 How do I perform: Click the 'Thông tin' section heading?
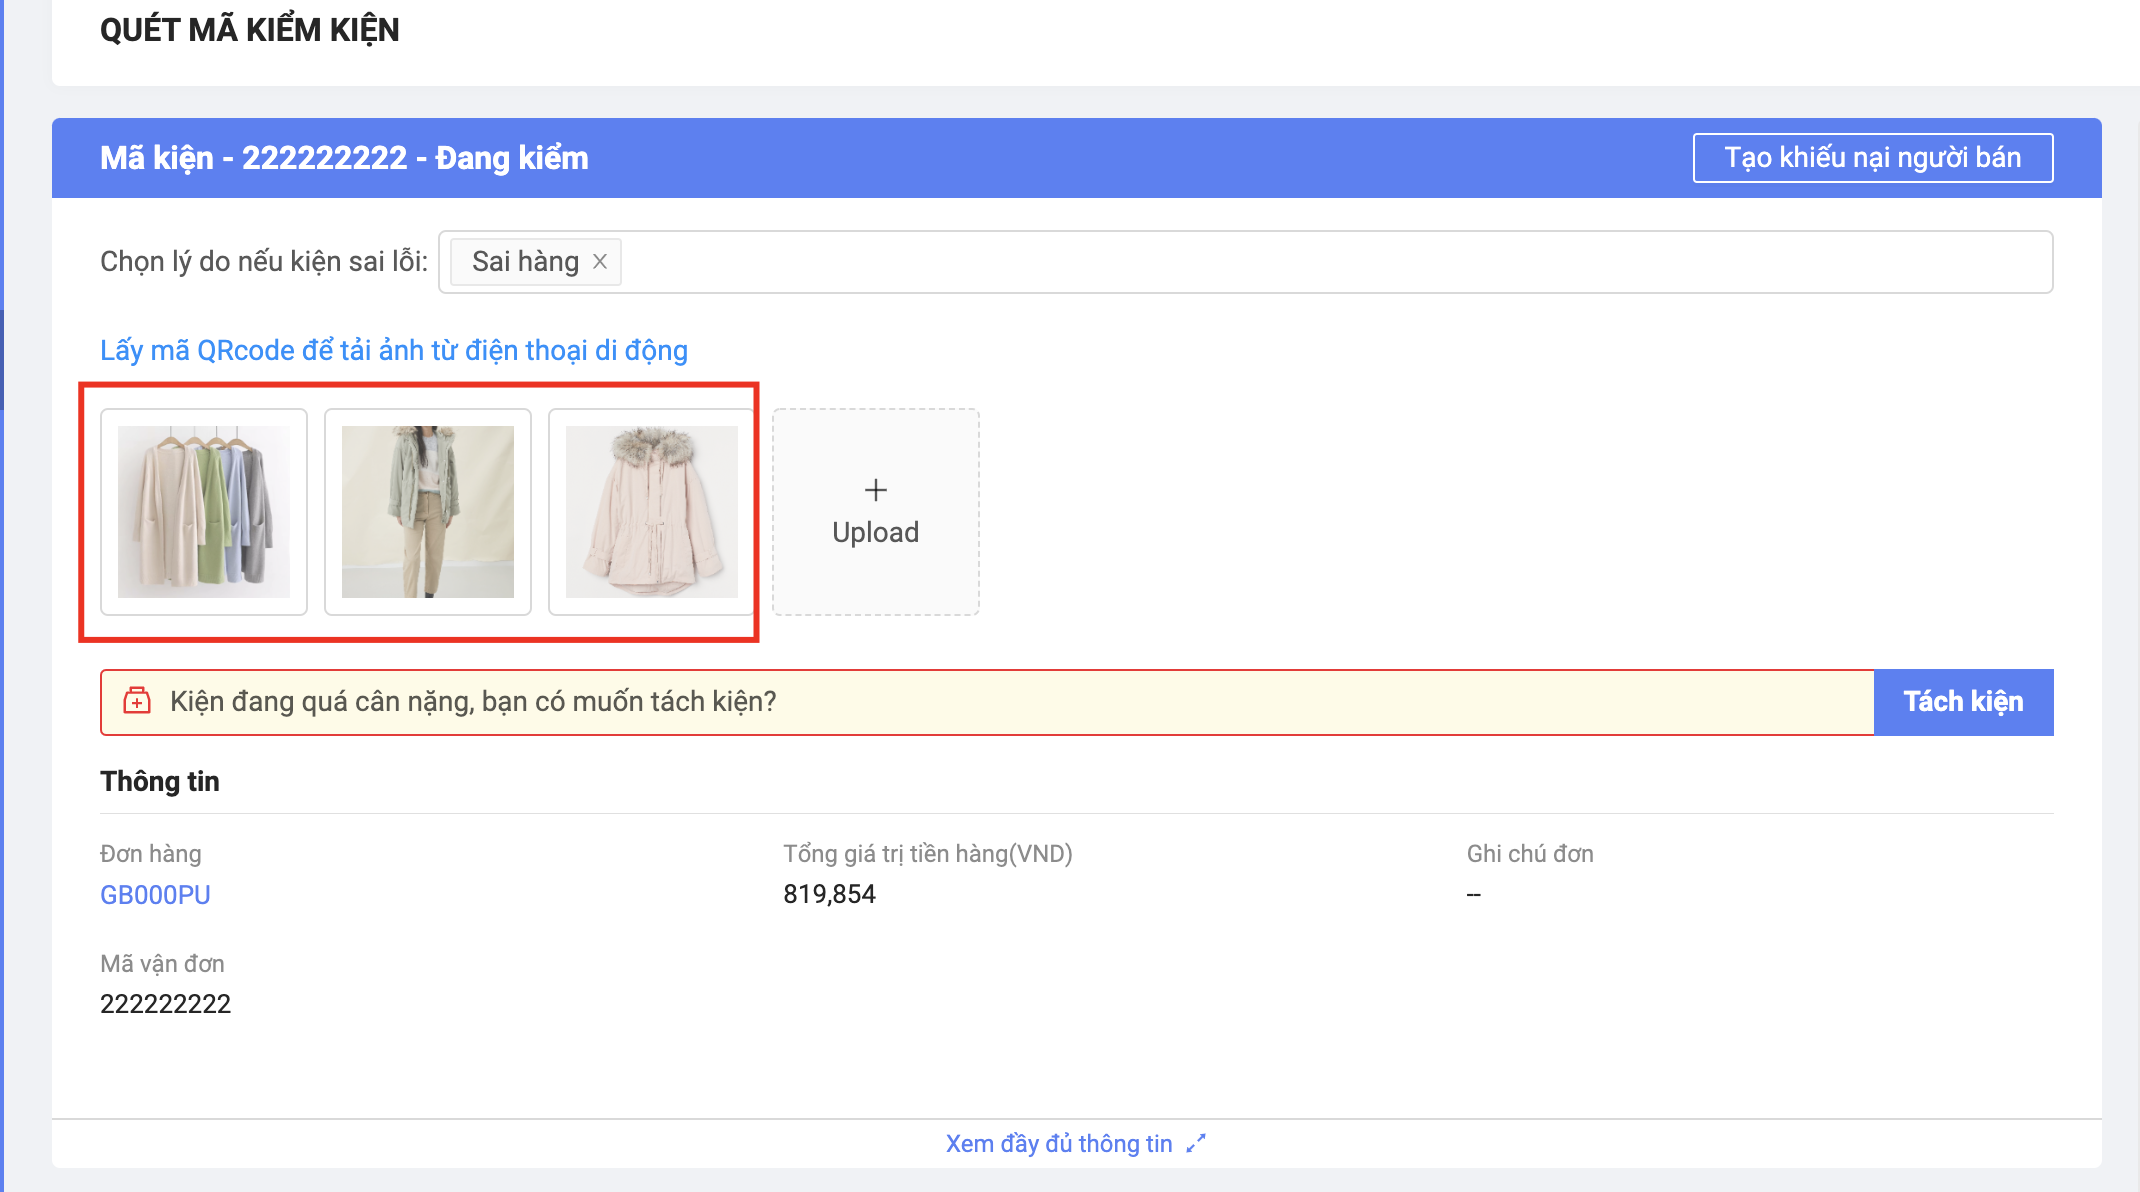(x=160, y=782)
